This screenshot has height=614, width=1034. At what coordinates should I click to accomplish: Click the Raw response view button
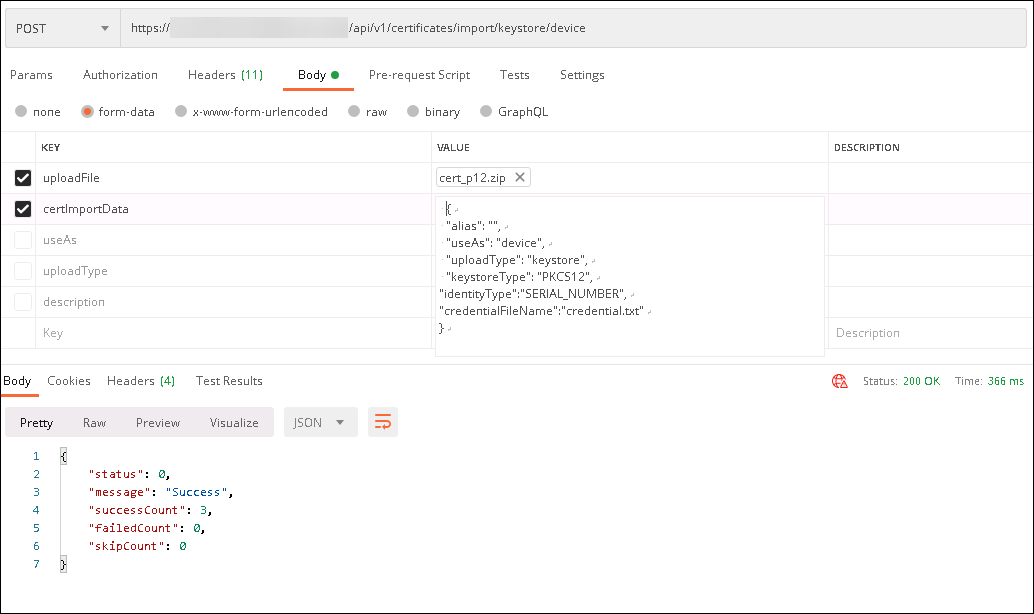pos(94,423)
